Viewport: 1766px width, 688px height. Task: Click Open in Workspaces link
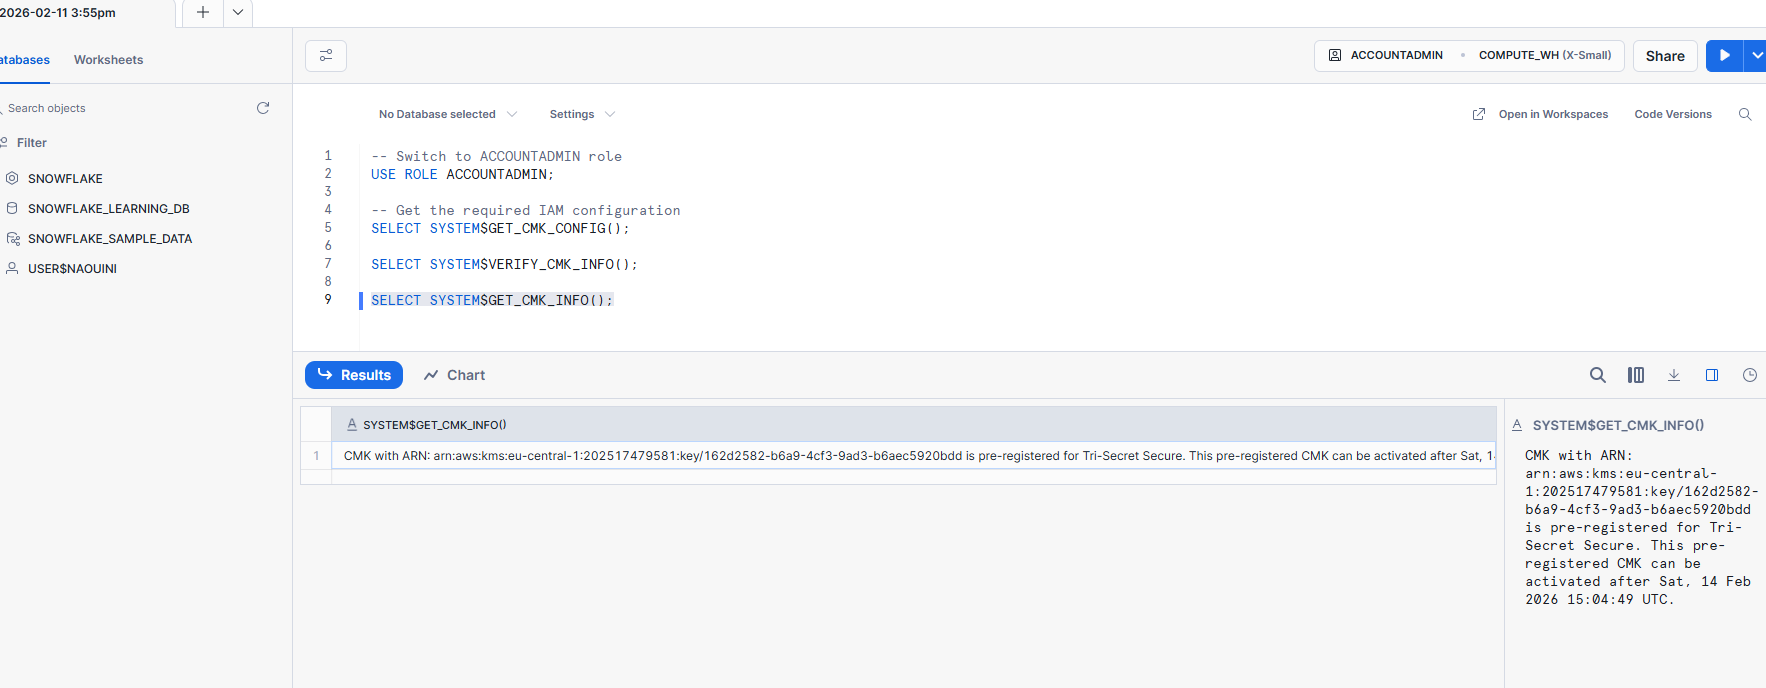[1553, 114]
